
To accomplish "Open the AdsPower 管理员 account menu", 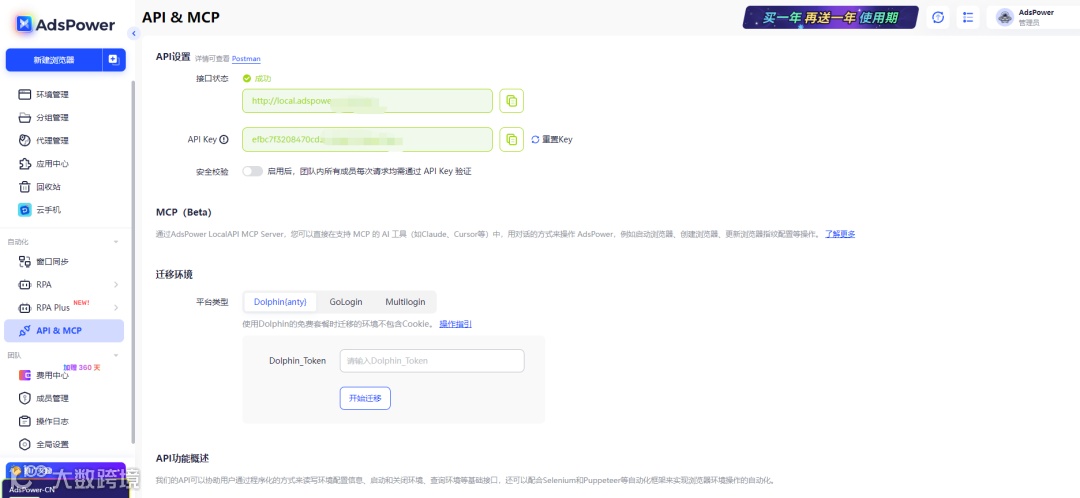I will click(x=1033, y=18).
